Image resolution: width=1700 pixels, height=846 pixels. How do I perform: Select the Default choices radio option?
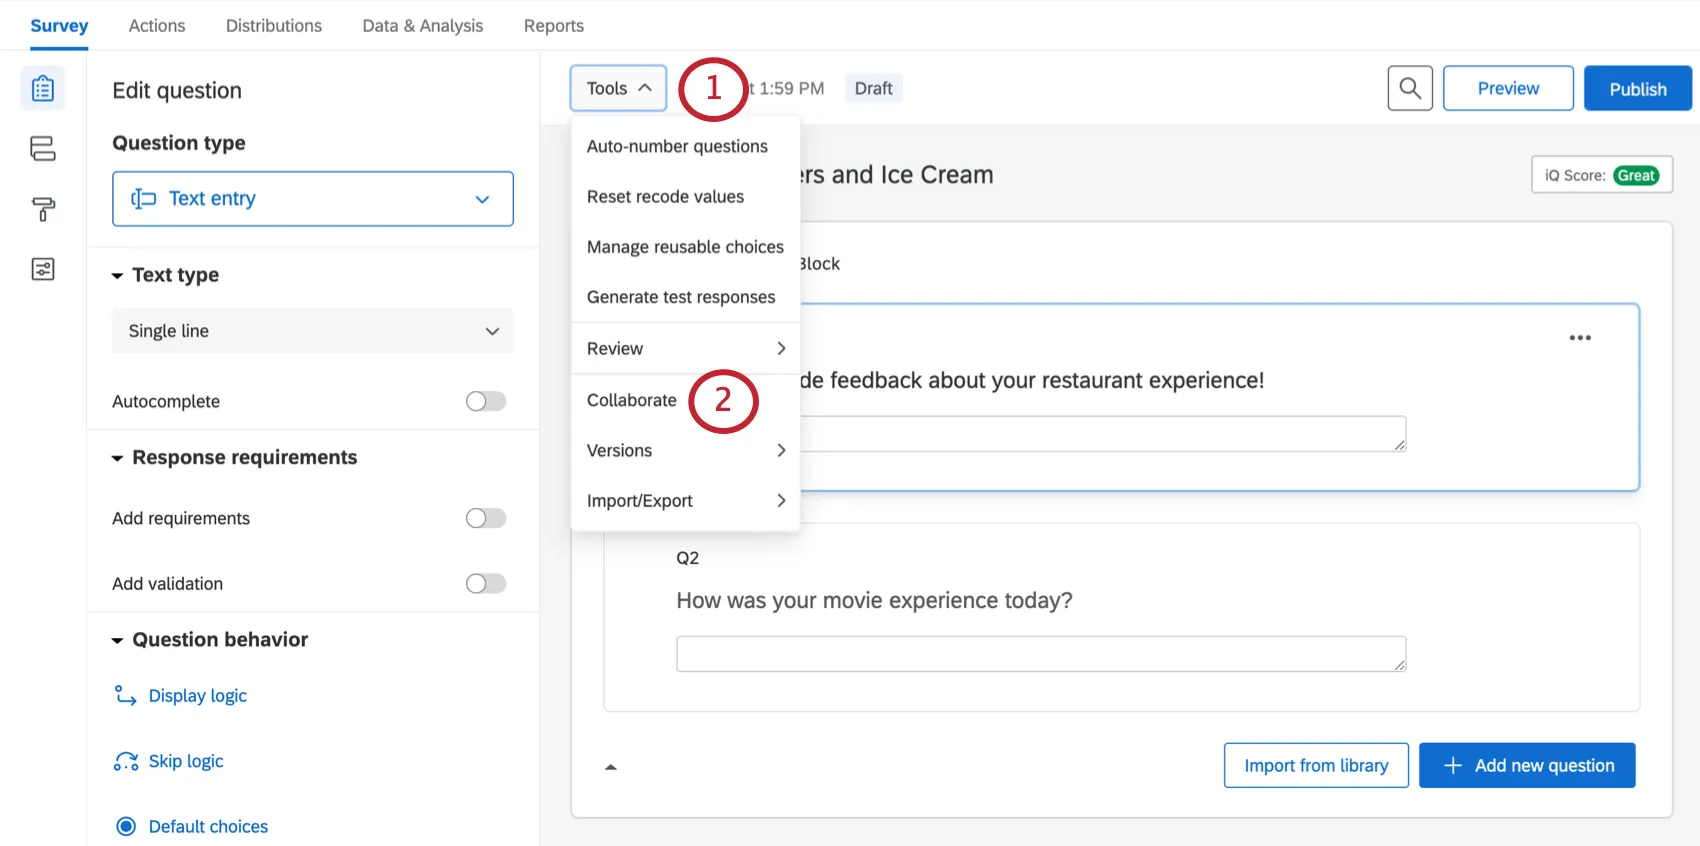point(126,826)
